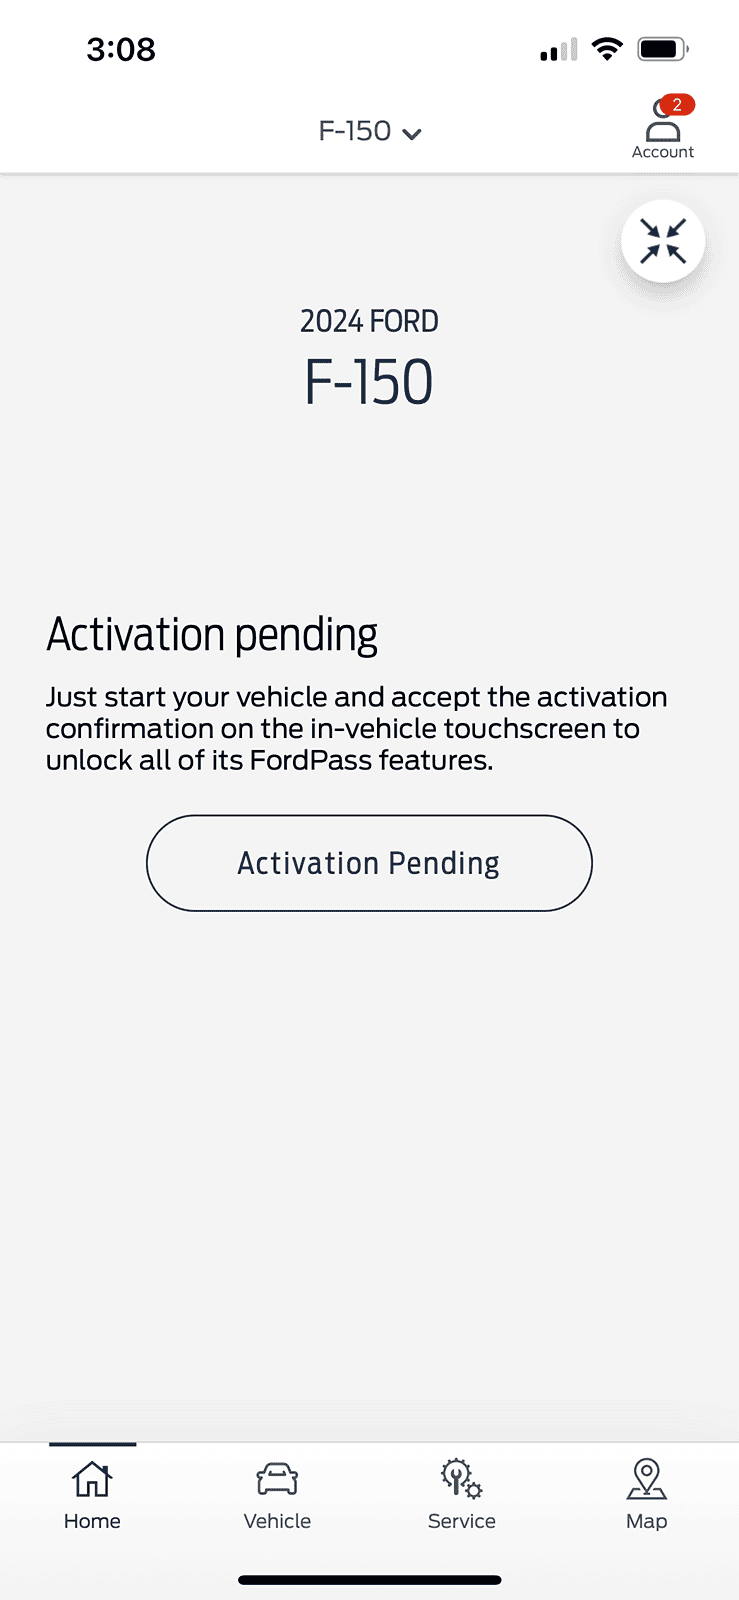Tap the Account label text
This screenshot has width=739, height=1600.
pyautogui.click(x=662, y=152)
